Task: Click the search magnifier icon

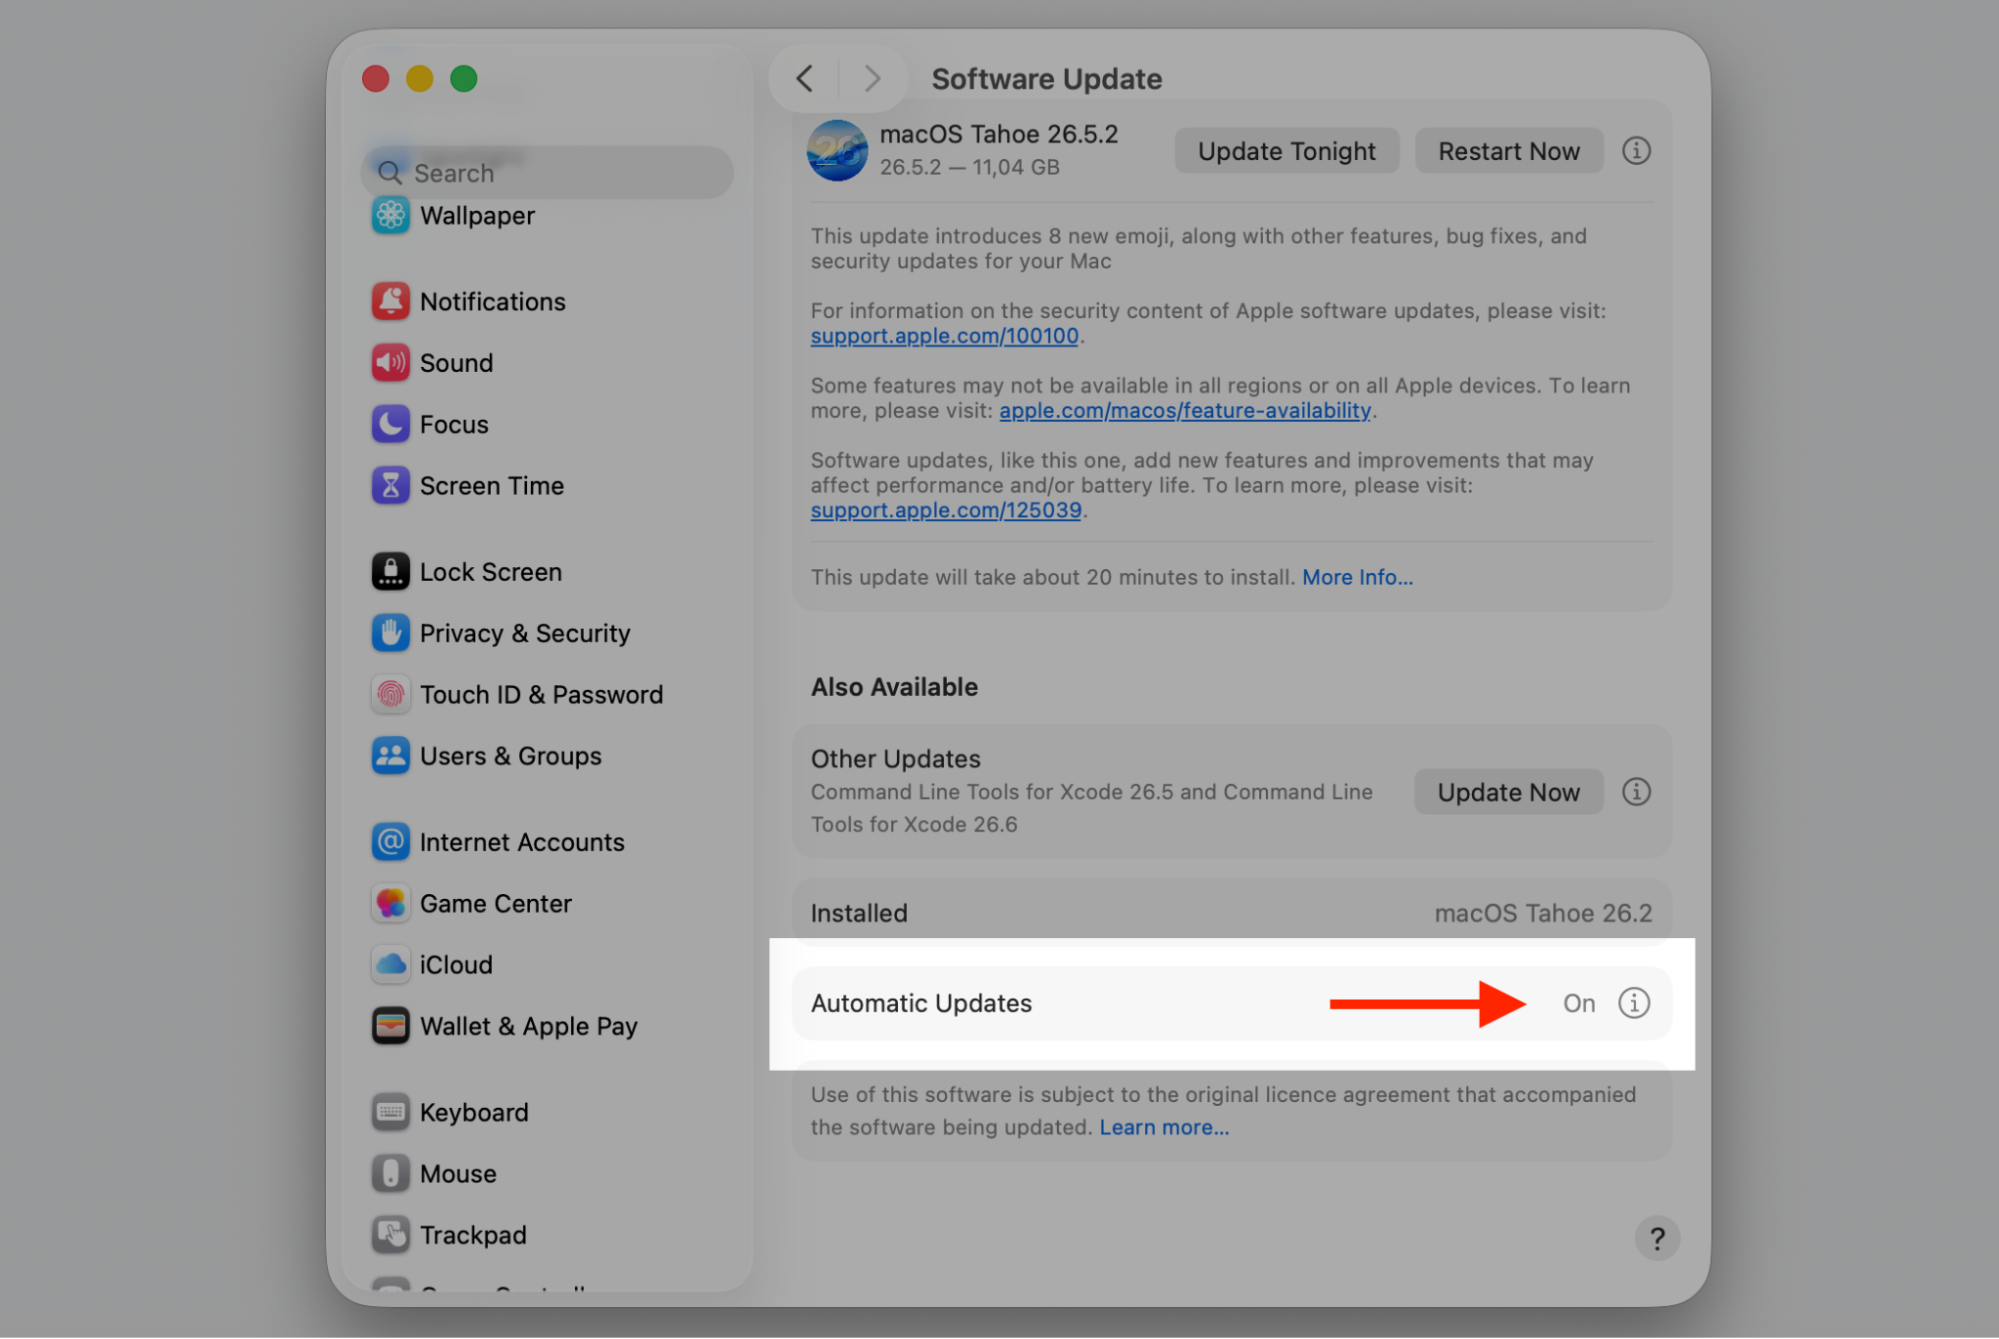Action: pyautogui.click(x=390, y=173)
